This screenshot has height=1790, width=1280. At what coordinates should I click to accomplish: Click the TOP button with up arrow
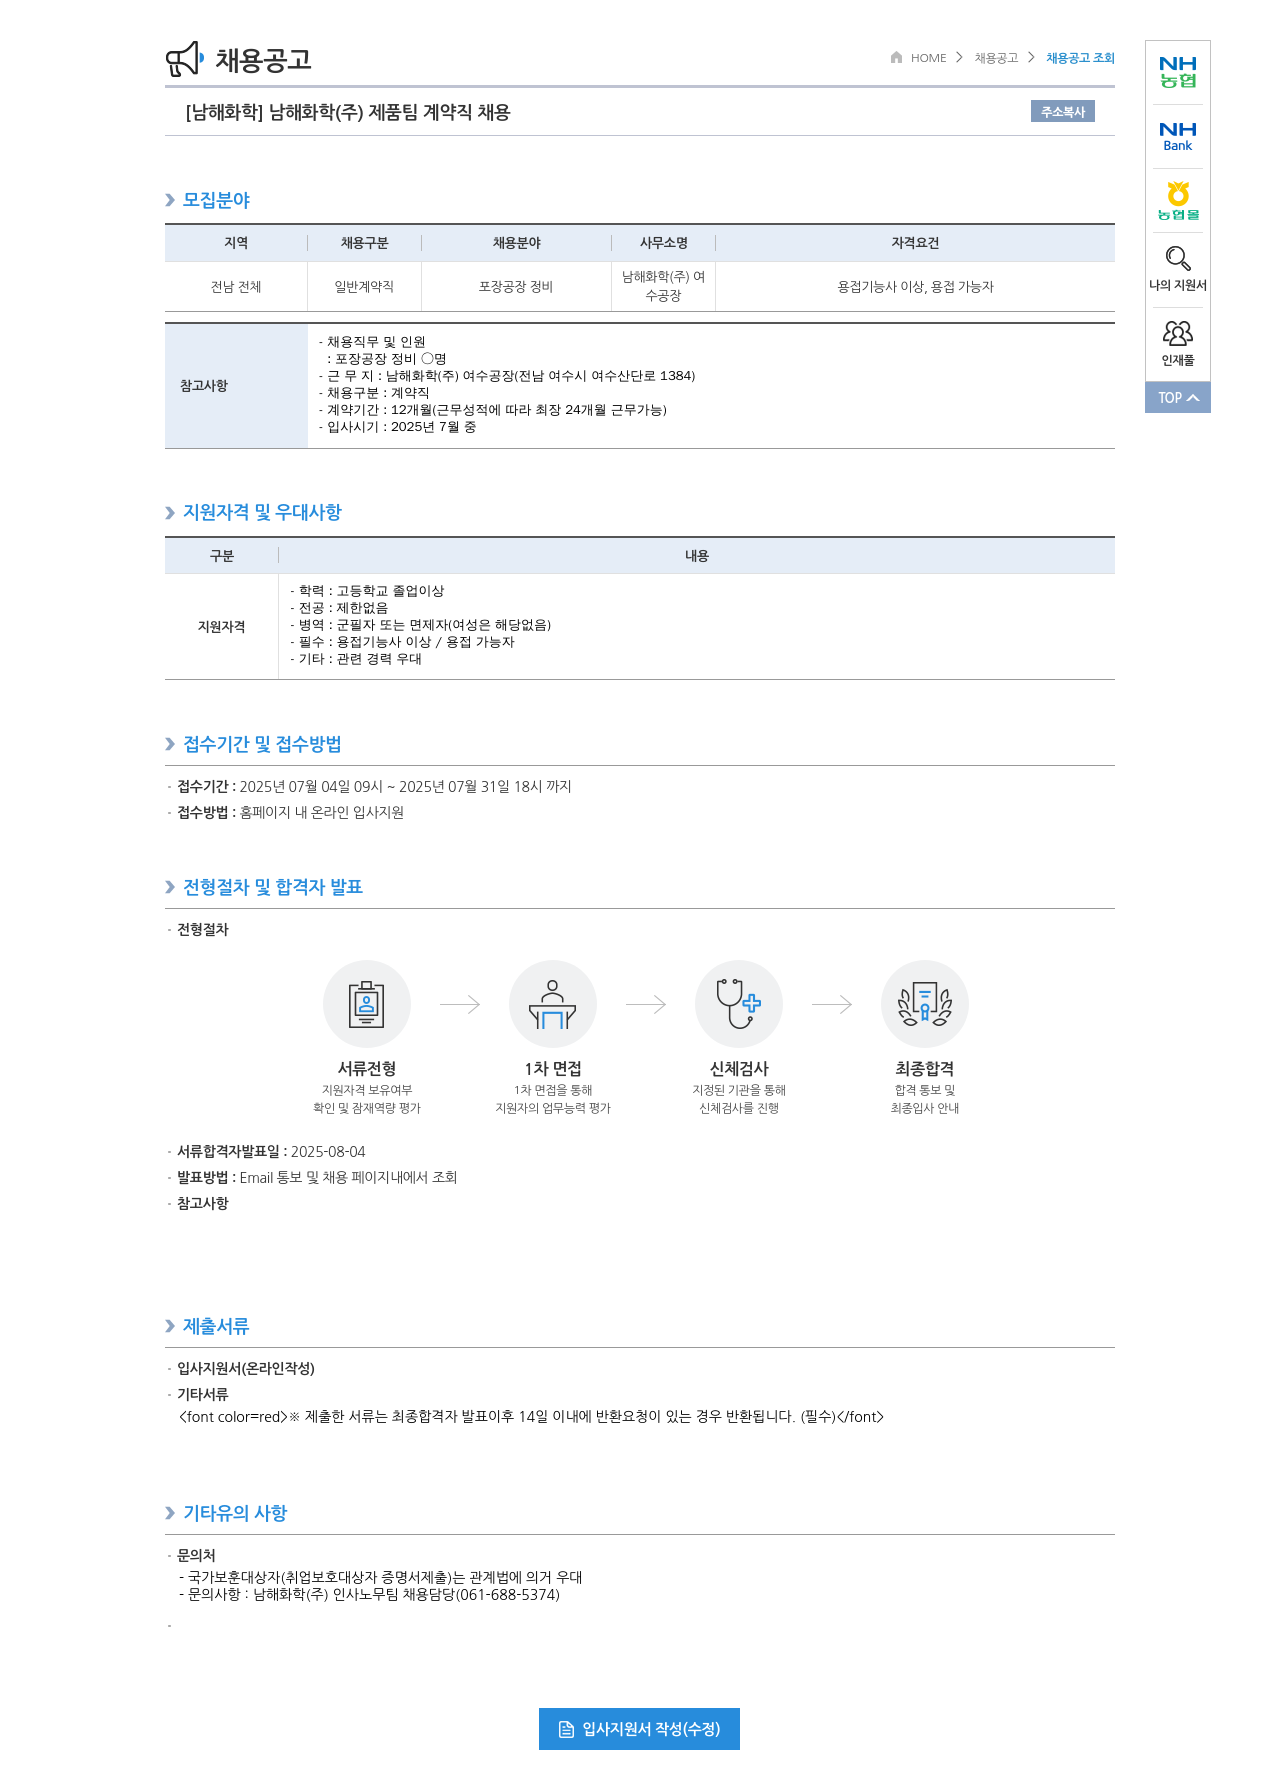pyautogui.click(x=1178, y=397)
